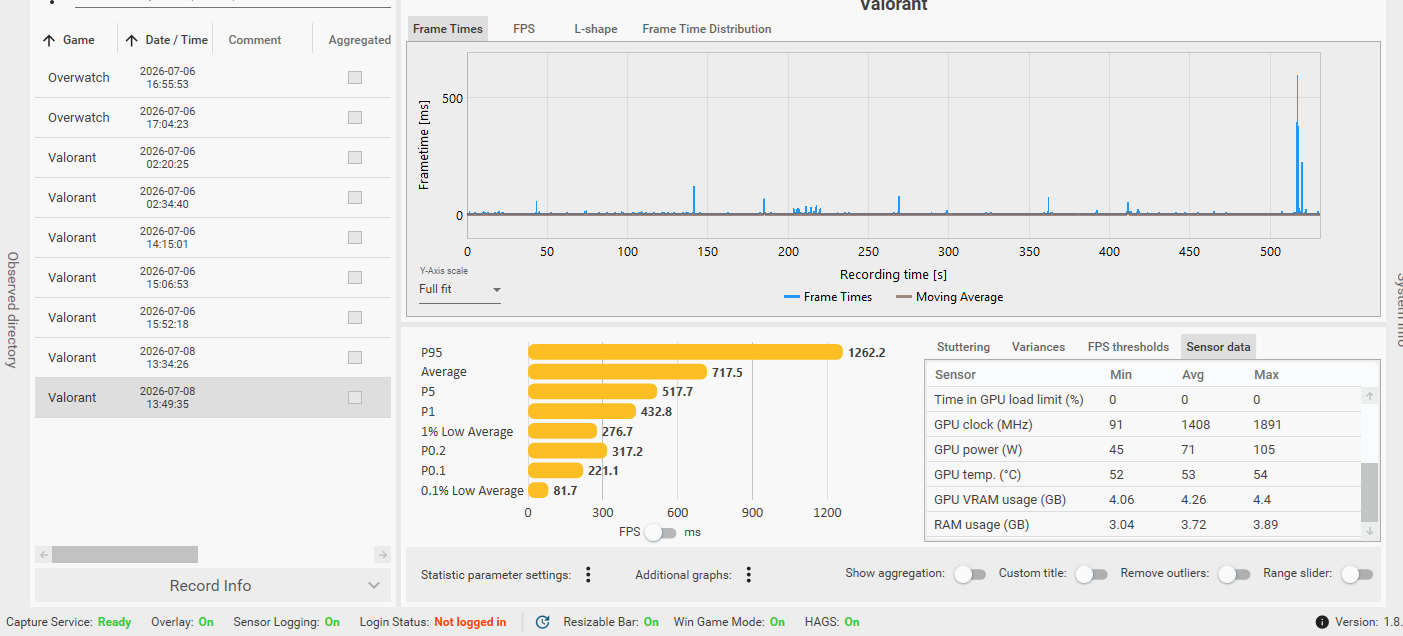Image resolution: width=1403 pixels, height=636 pixels.
Task: Click Capture Service Ready status
Action: pos(114,622)
